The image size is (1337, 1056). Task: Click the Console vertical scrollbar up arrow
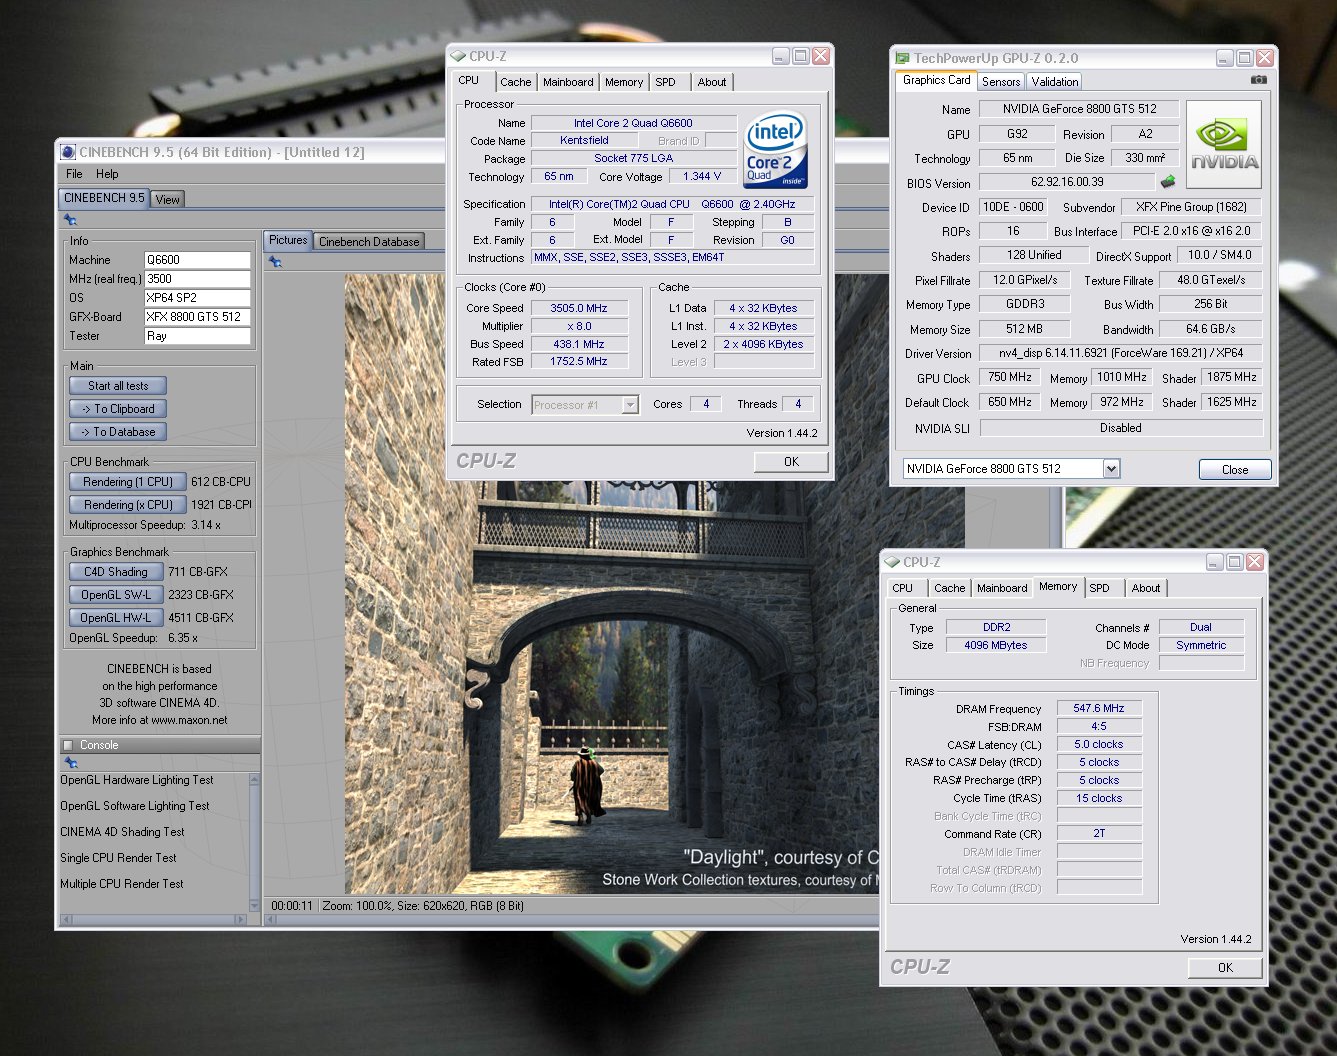254,780
